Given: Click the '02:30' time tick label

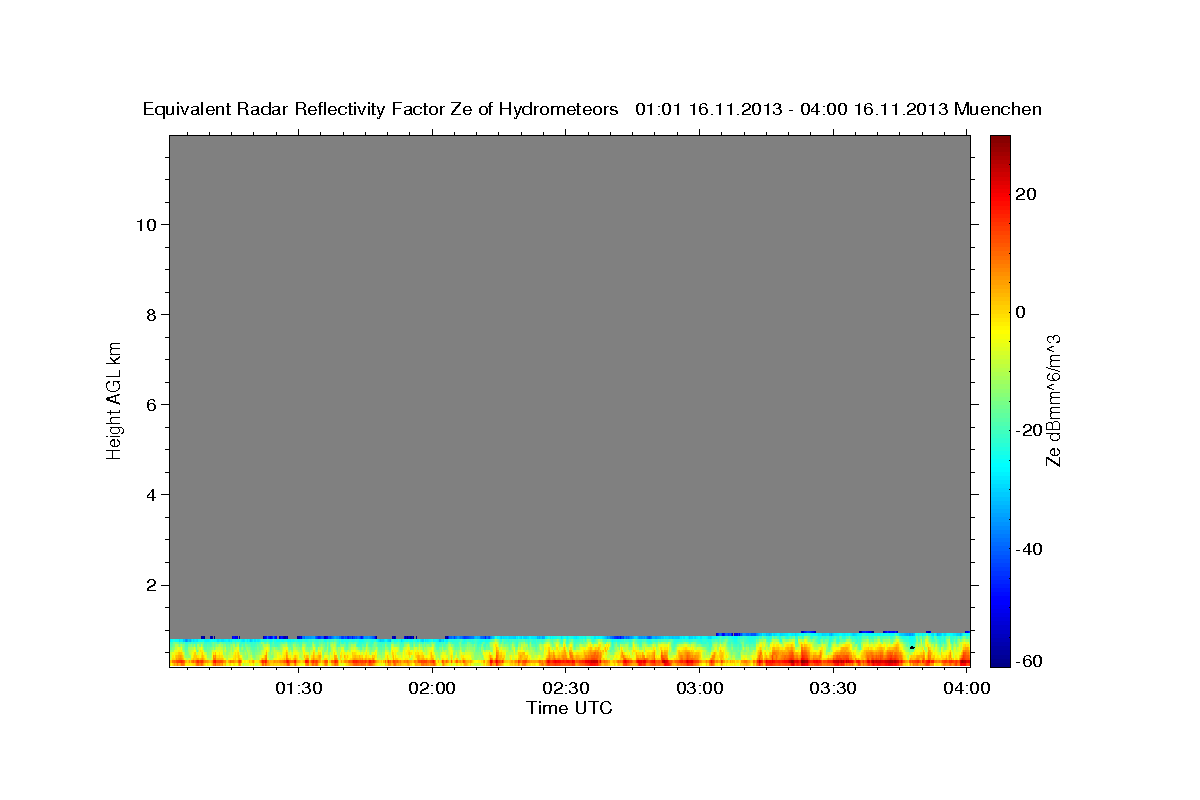Looking at the screenshot, I should (x=566, y=688).
